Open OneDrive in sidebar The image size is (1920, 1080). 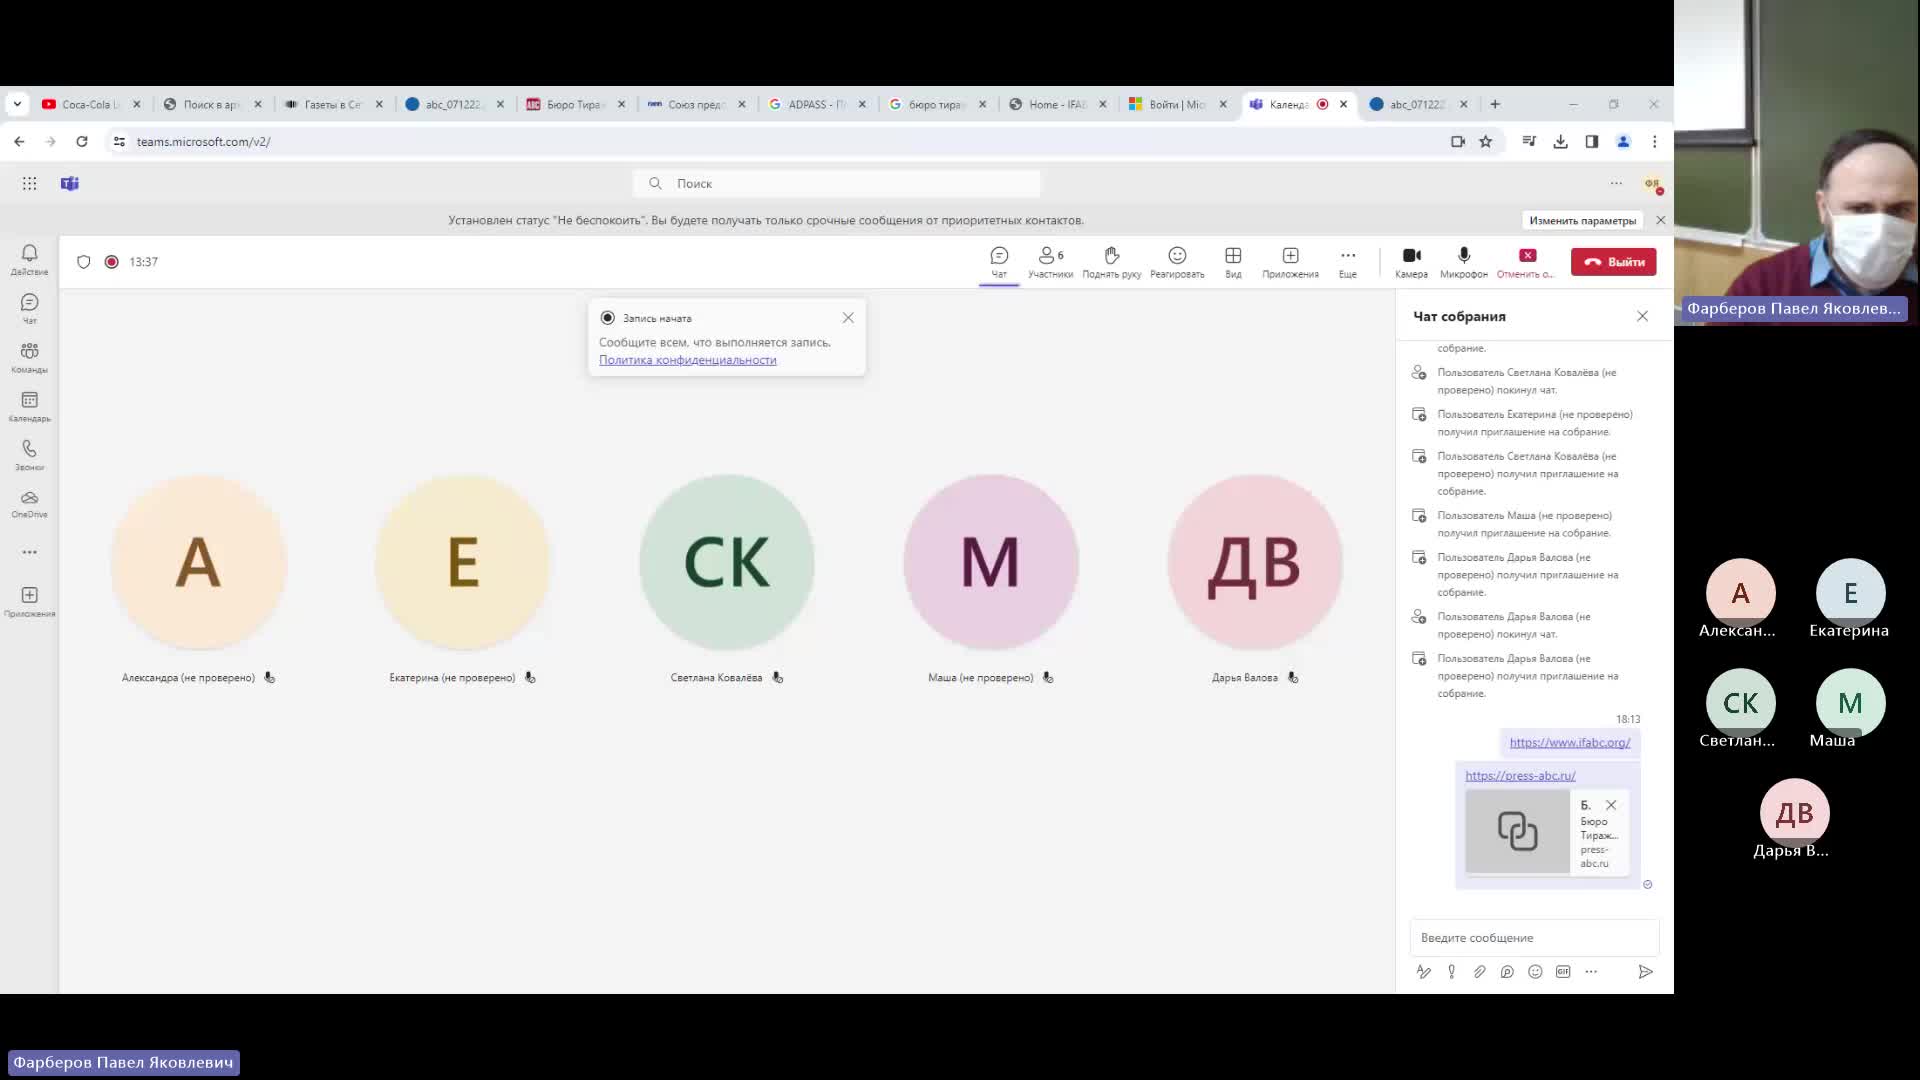pyautogui.click(x=29, y=504)
